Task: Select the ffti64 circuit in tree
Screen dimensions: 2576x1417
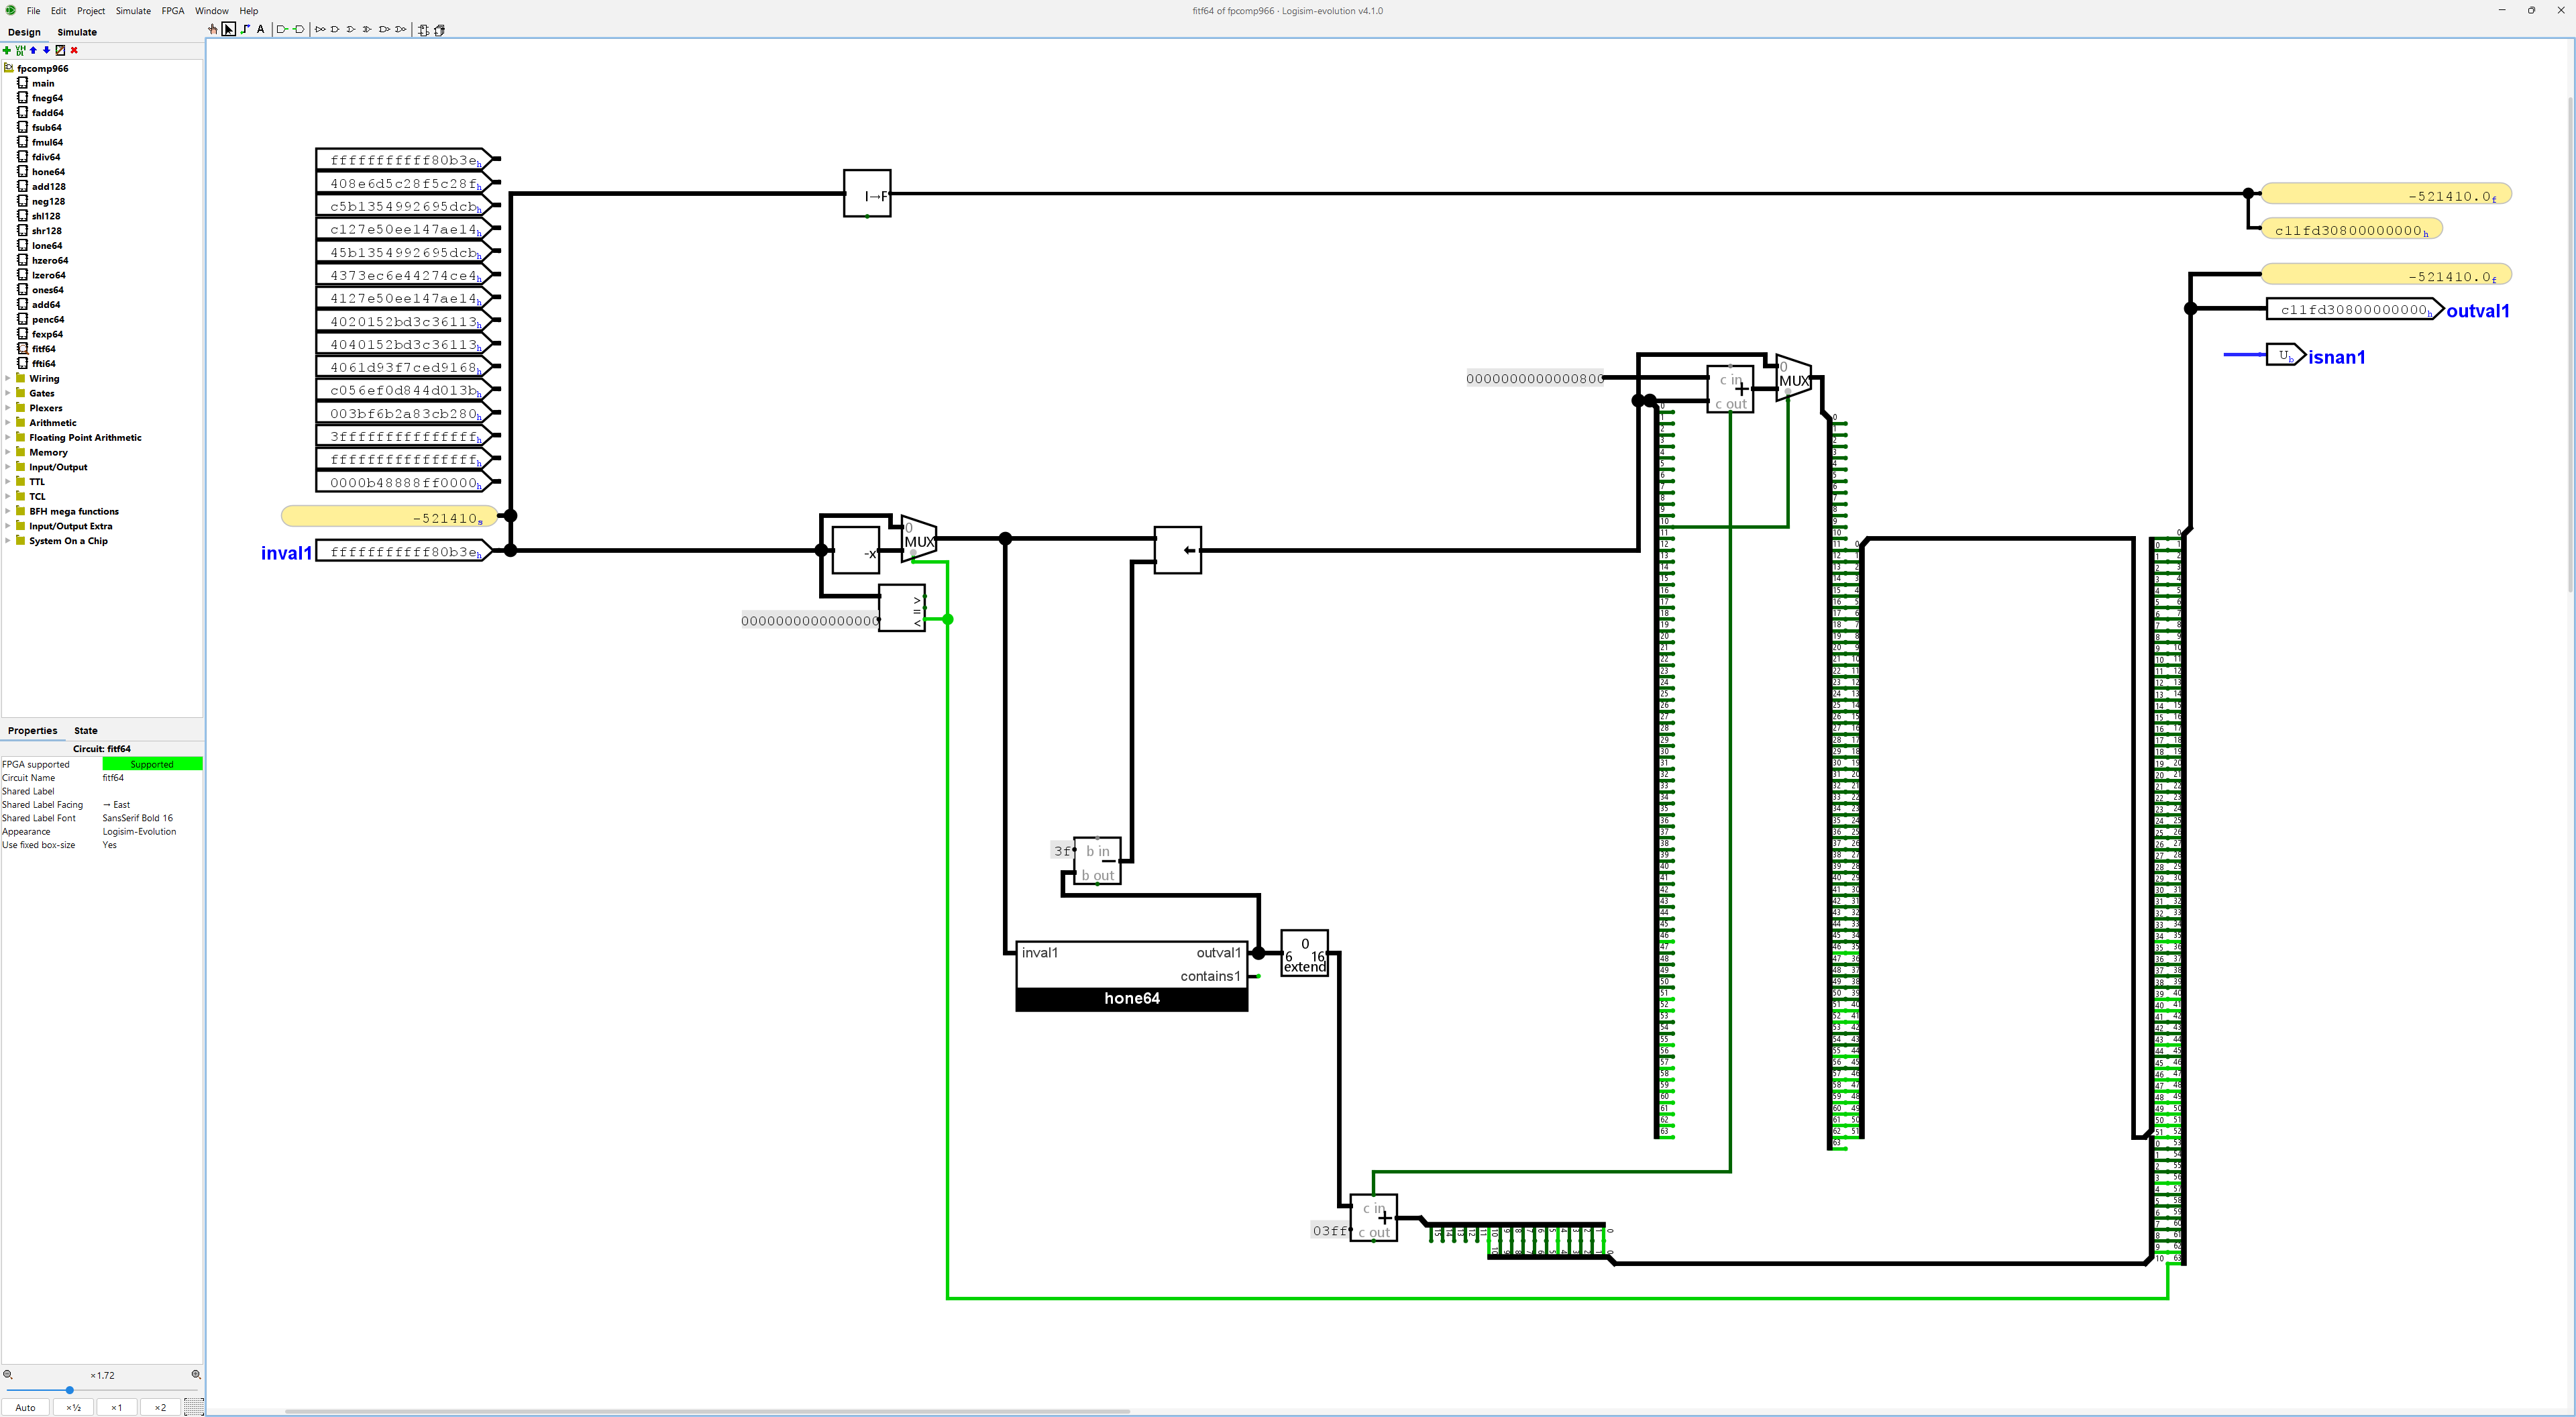Action: (x=43, y=364)
